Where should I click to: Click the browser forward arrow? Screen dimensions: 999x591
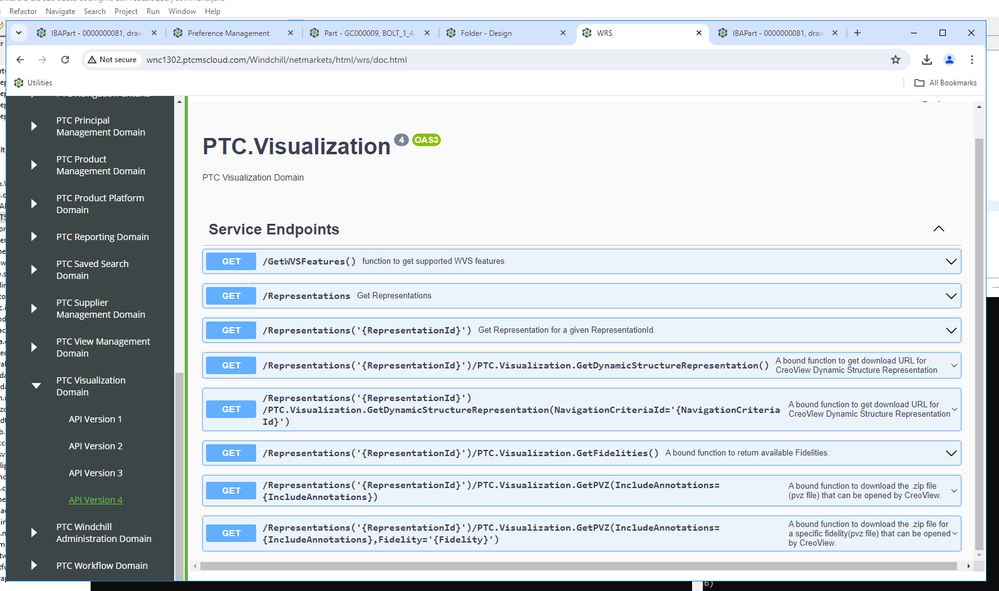(43, 60)
